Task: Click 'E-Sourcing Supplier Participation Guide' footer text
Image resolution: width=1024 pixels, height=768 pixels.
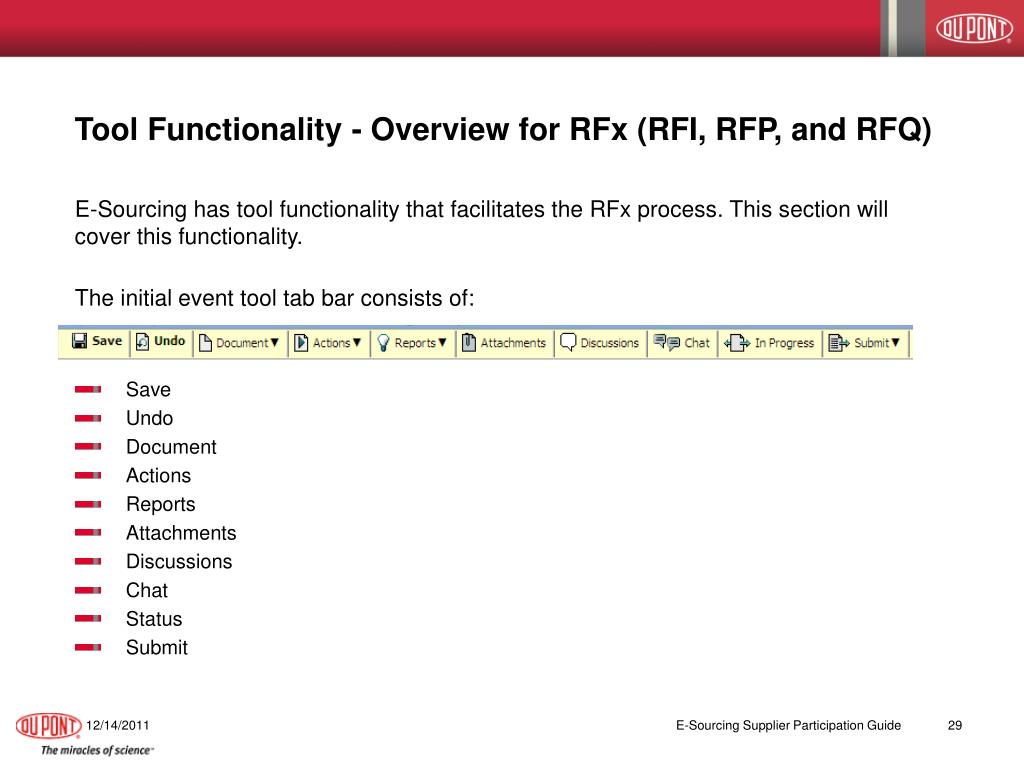Action: [x=788, y=726]
